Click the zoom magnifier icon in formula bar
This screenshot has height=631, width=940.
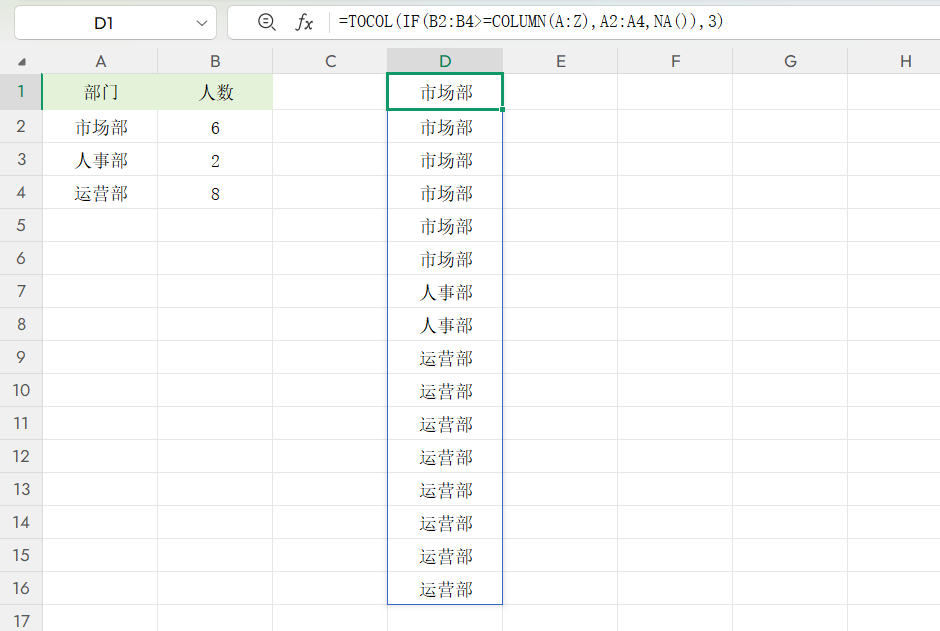pyautogui.click(x=266, y=22)
